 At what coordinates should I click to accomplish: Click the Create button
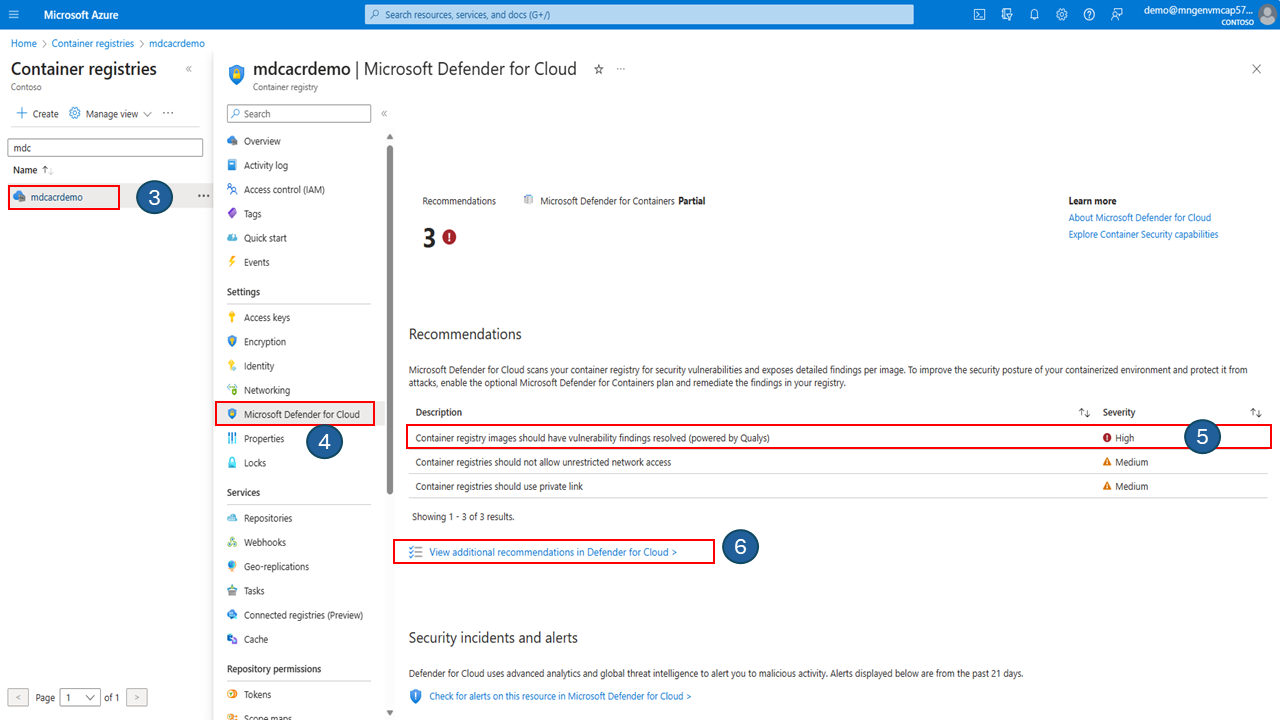point(37,114)
